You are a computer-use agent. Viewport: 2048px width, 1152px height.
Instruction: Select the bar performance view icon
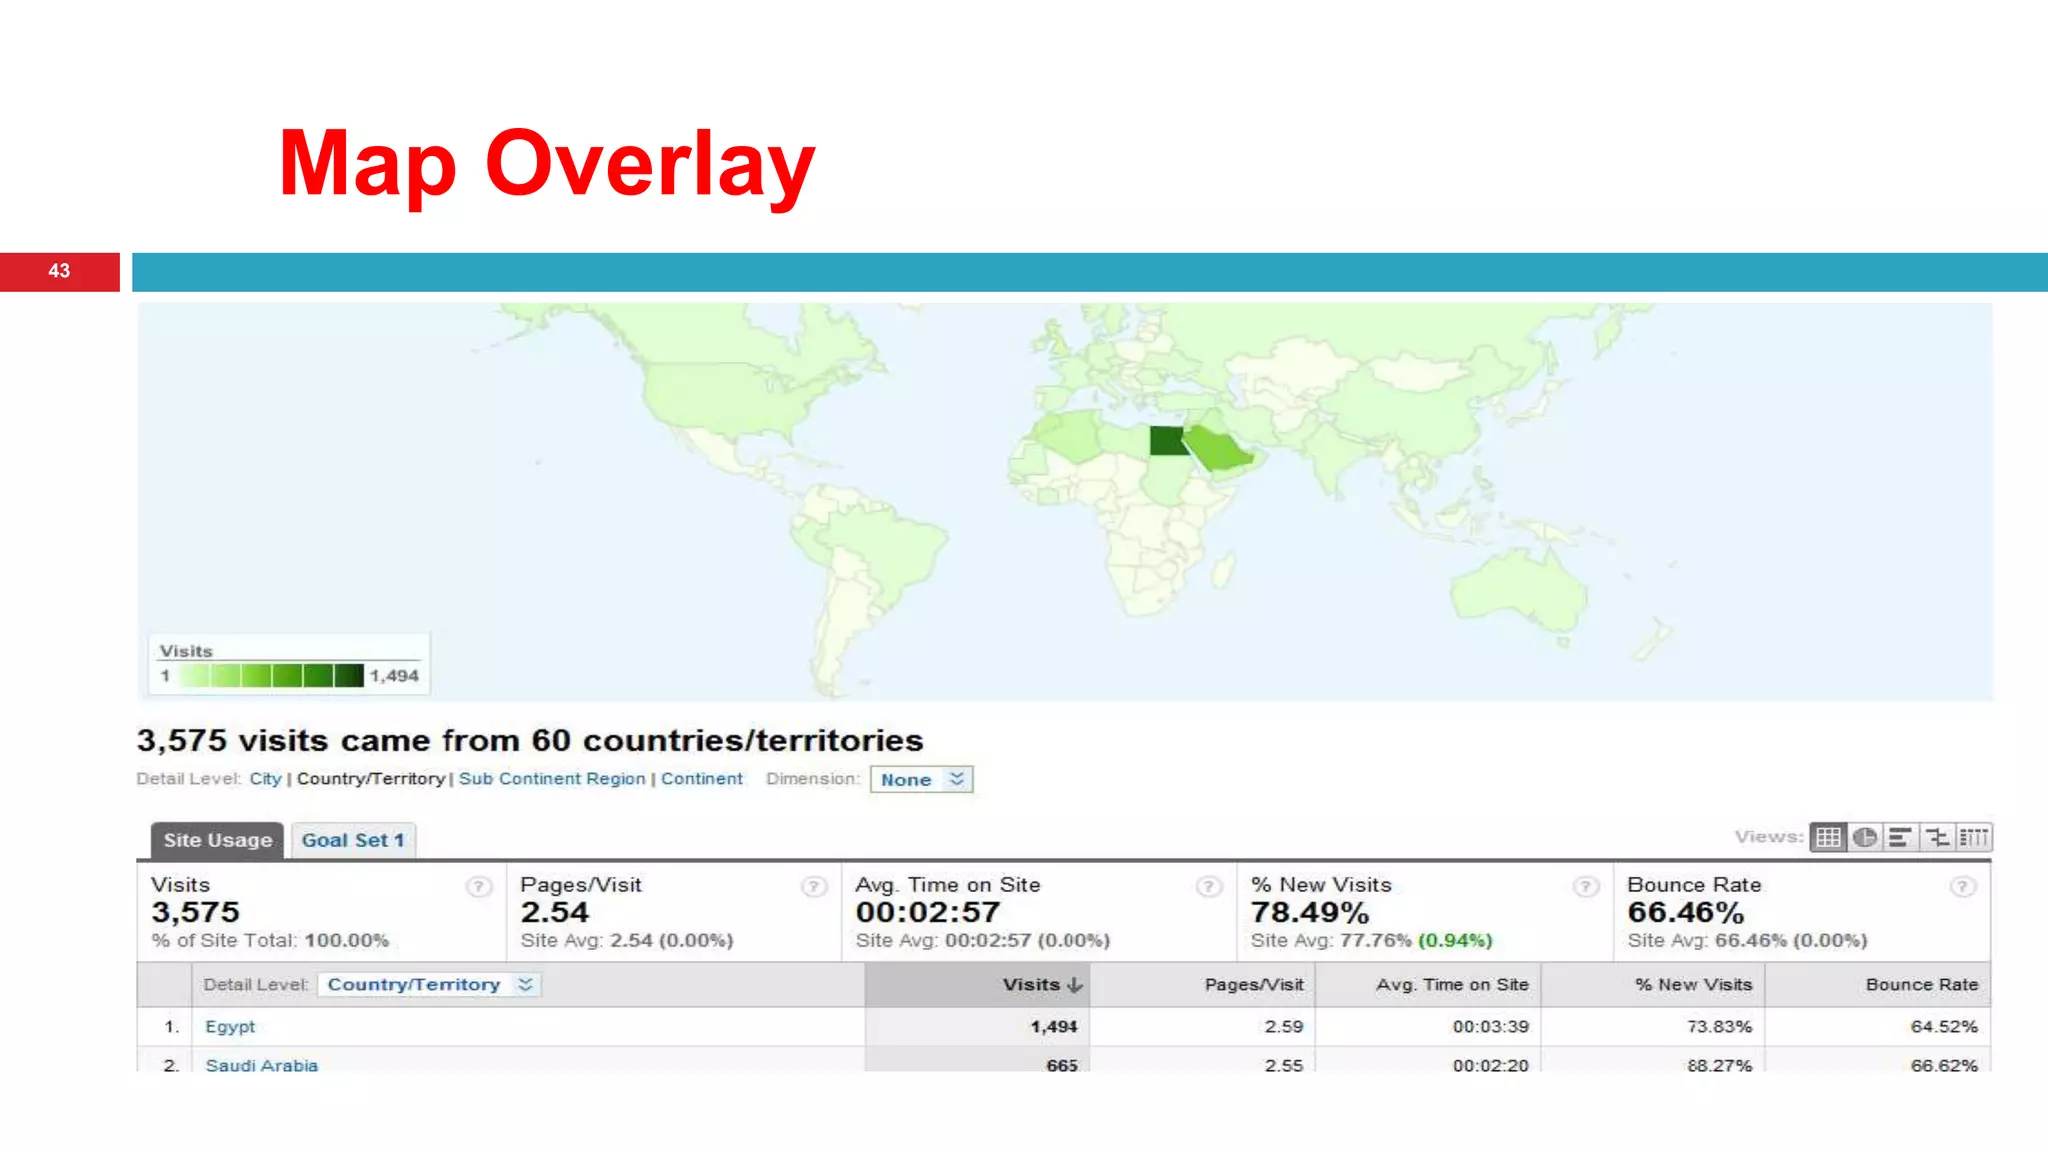pos(1900,837)
